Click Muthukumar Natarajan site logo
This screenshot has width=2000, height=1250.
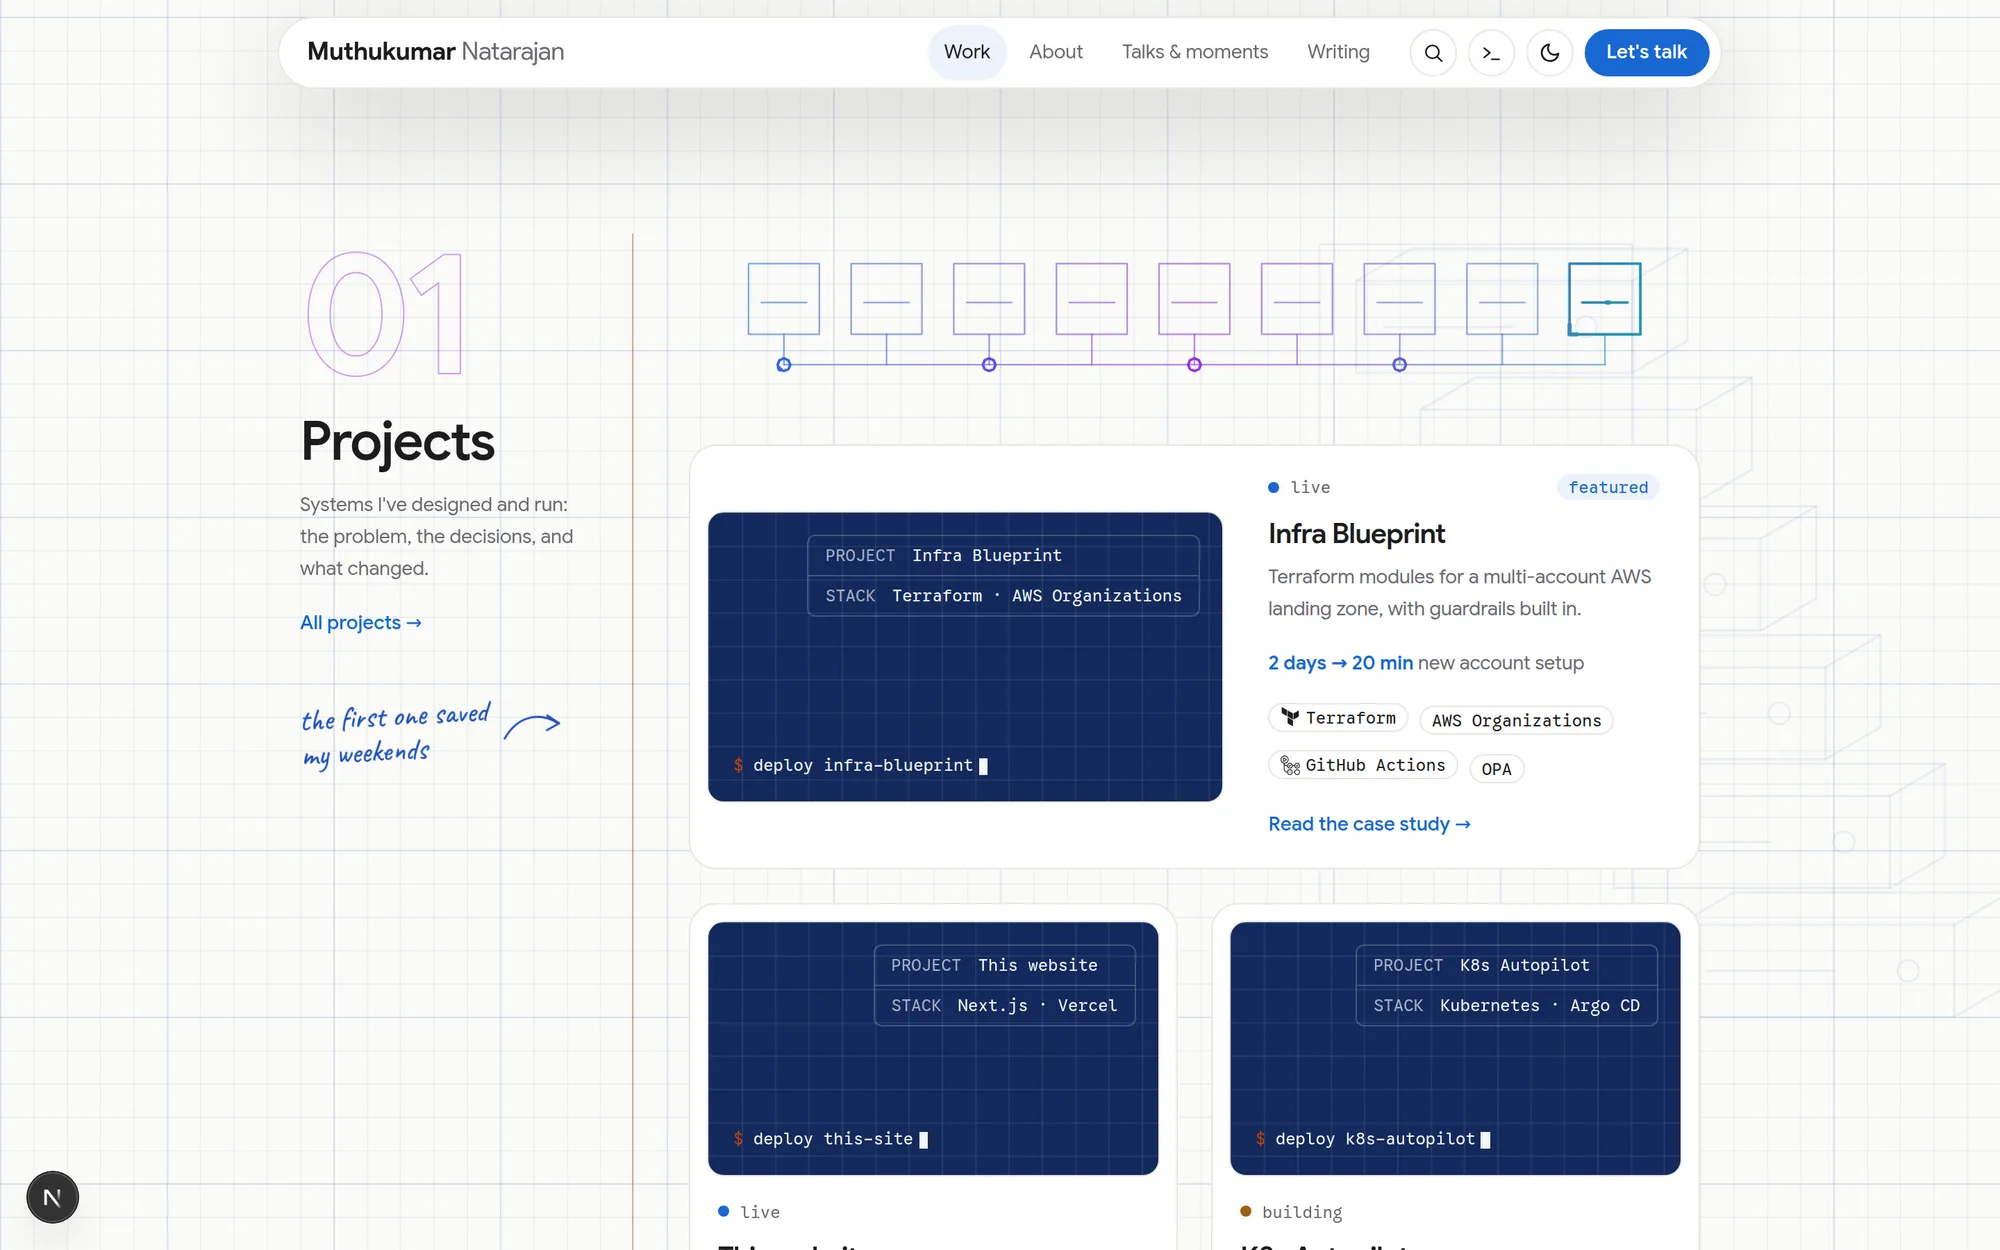click(436, 52)
